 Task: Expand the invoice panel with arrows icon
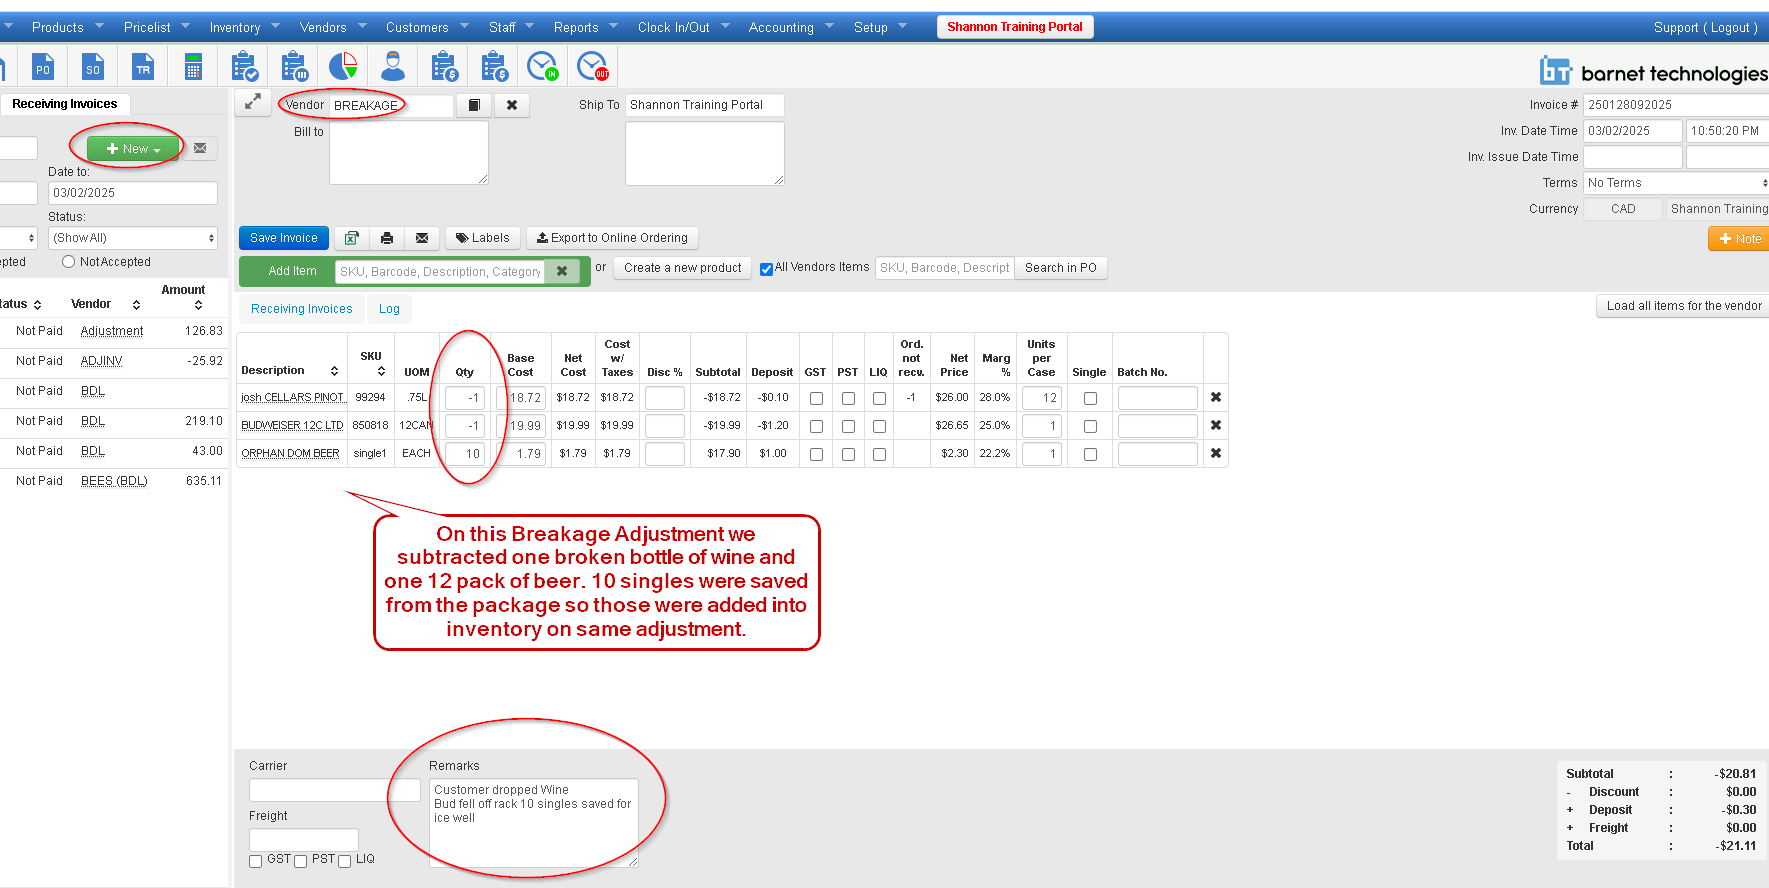pyautogui.click(x=253, y=102)
